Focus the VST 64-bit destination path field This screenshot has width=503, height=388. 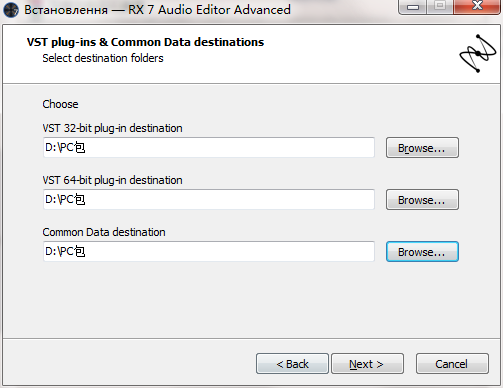[x=209, y=199]
